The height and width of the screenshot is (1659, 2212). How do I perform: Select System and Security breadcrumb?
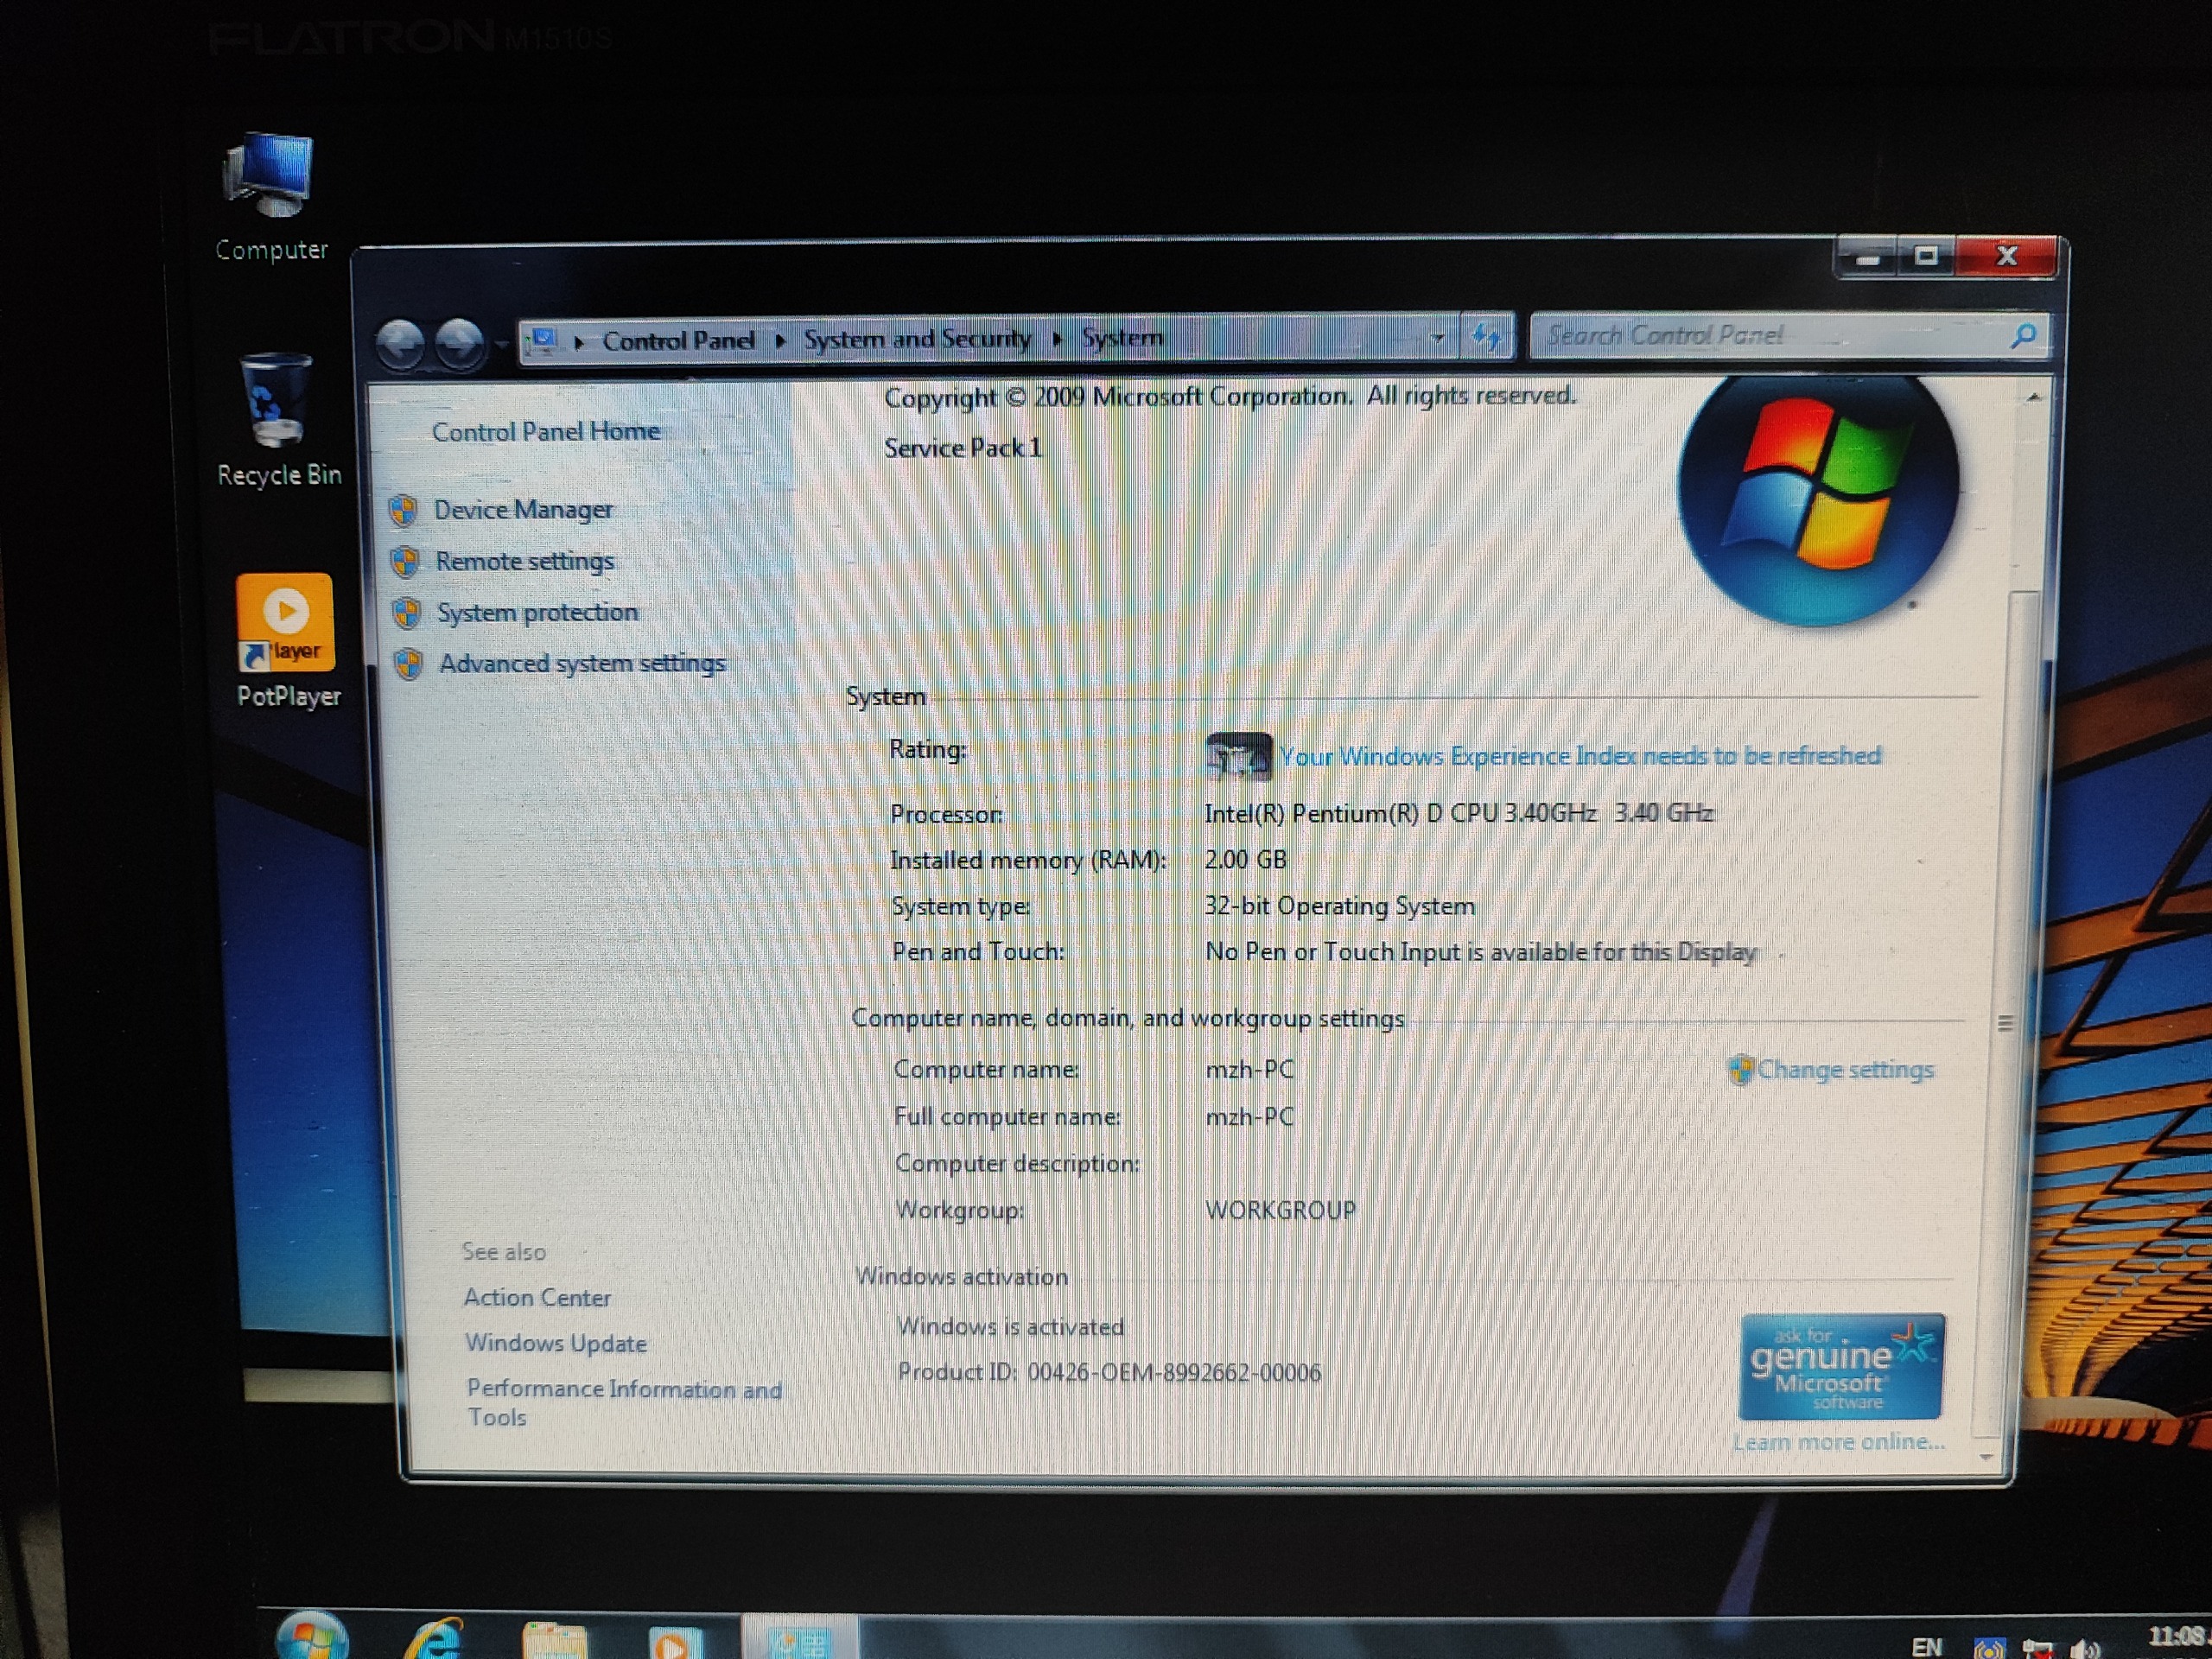(x=916, y=339)
